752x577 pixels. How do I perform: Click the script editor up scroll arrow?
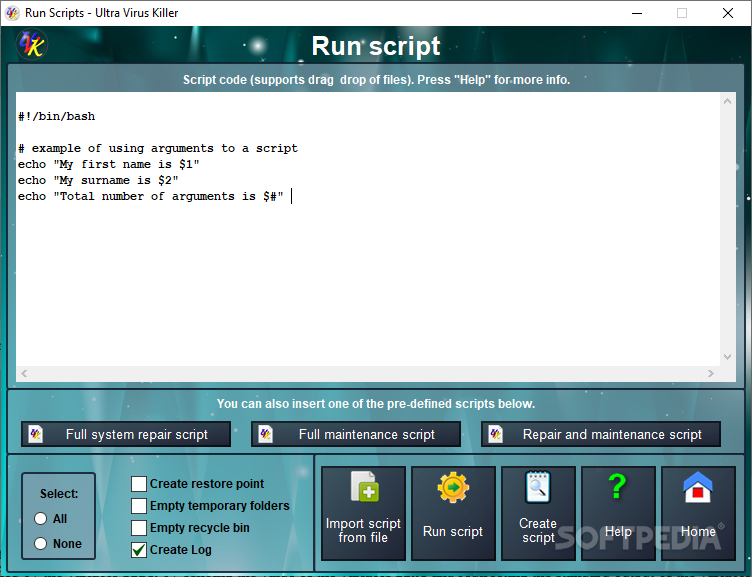tap(727, 101)
